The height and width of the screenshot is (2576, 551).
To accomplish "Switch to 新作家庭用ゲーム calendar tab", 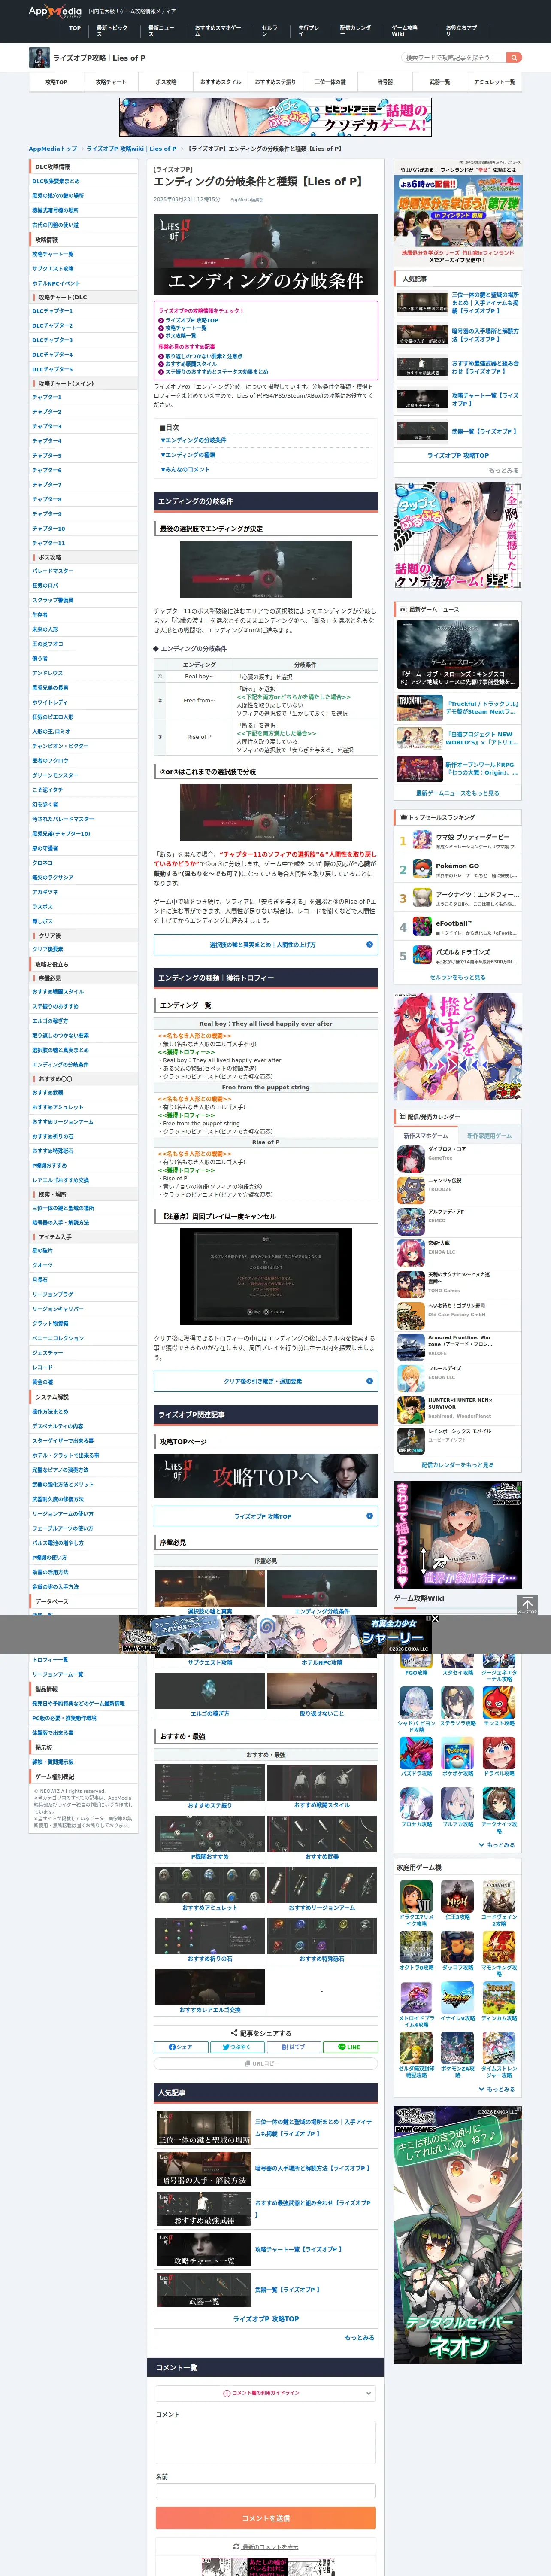I will [x=489, y=1135].
